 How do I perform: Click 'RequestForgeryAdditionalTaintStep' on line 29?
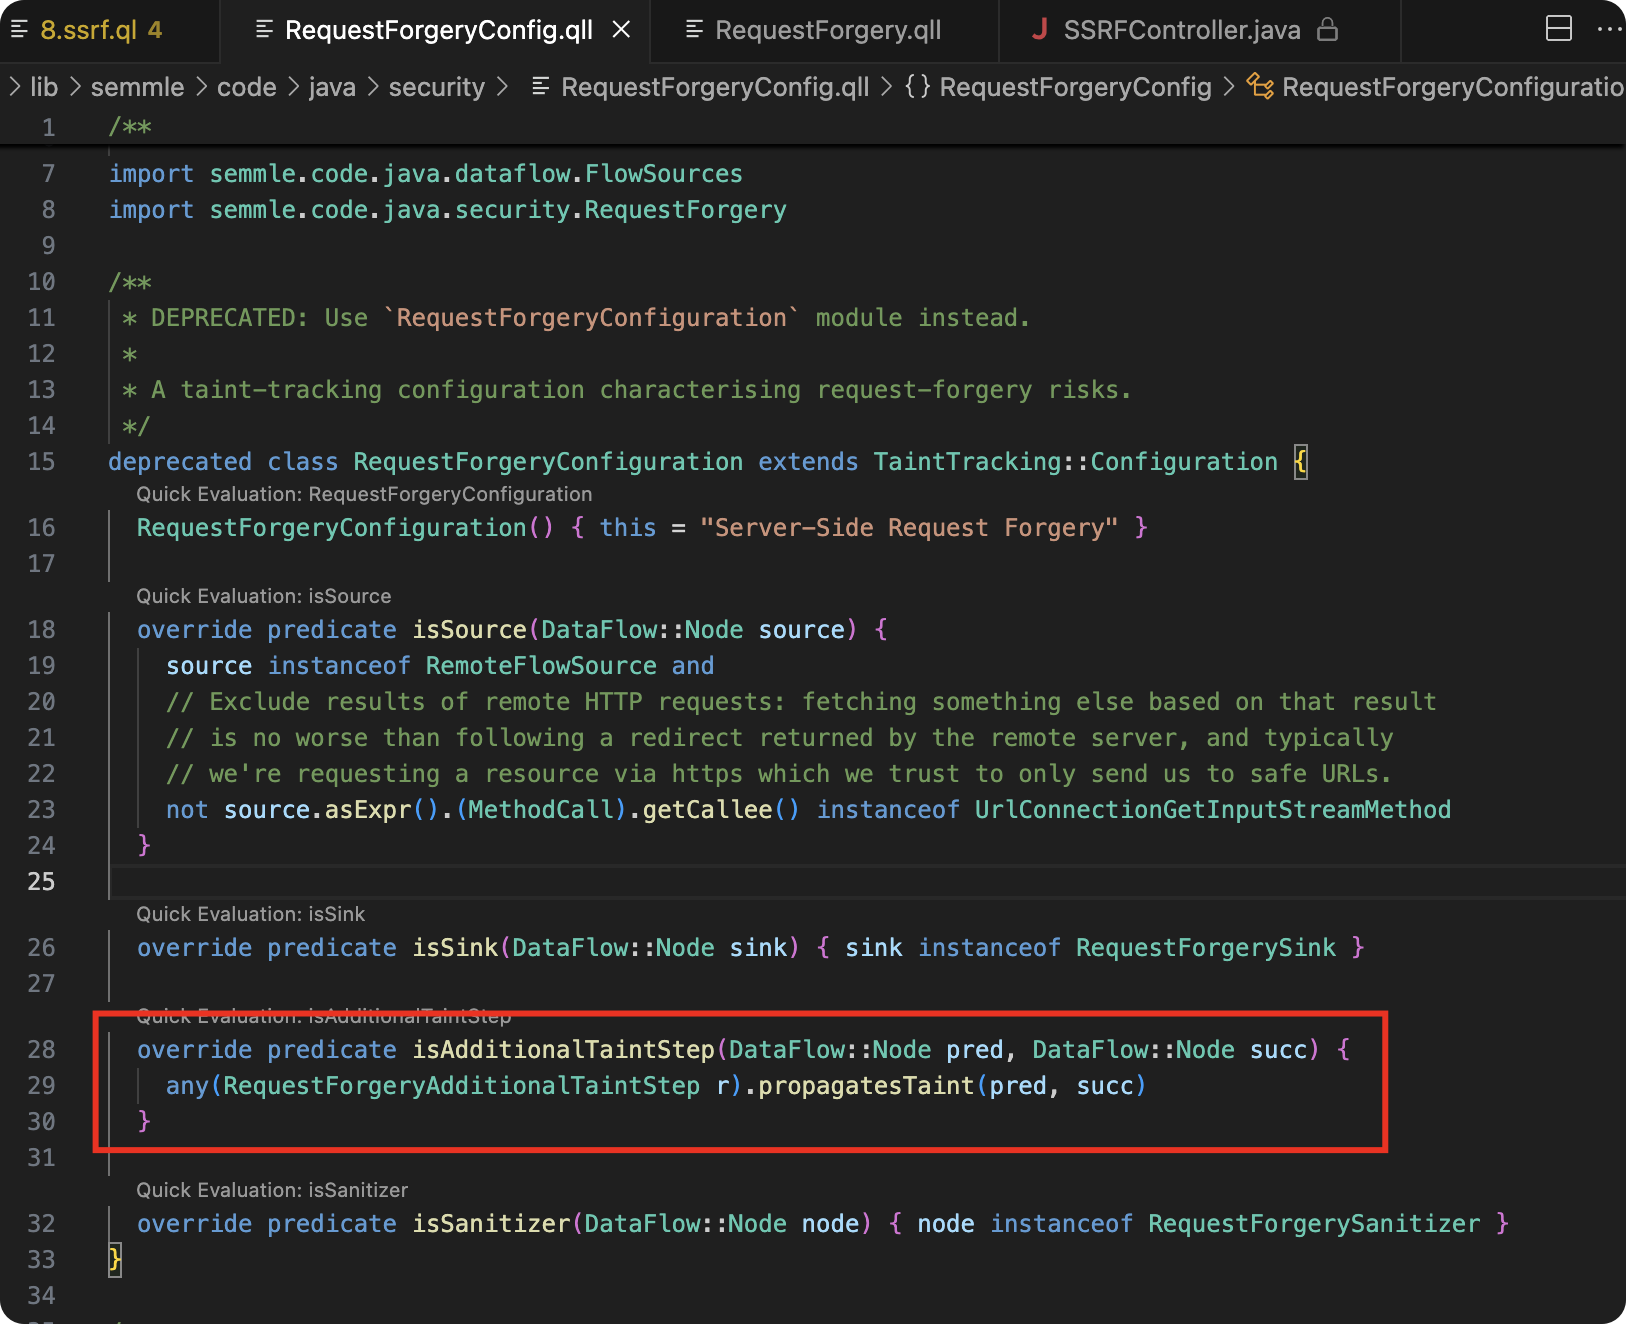[461, 1085]
